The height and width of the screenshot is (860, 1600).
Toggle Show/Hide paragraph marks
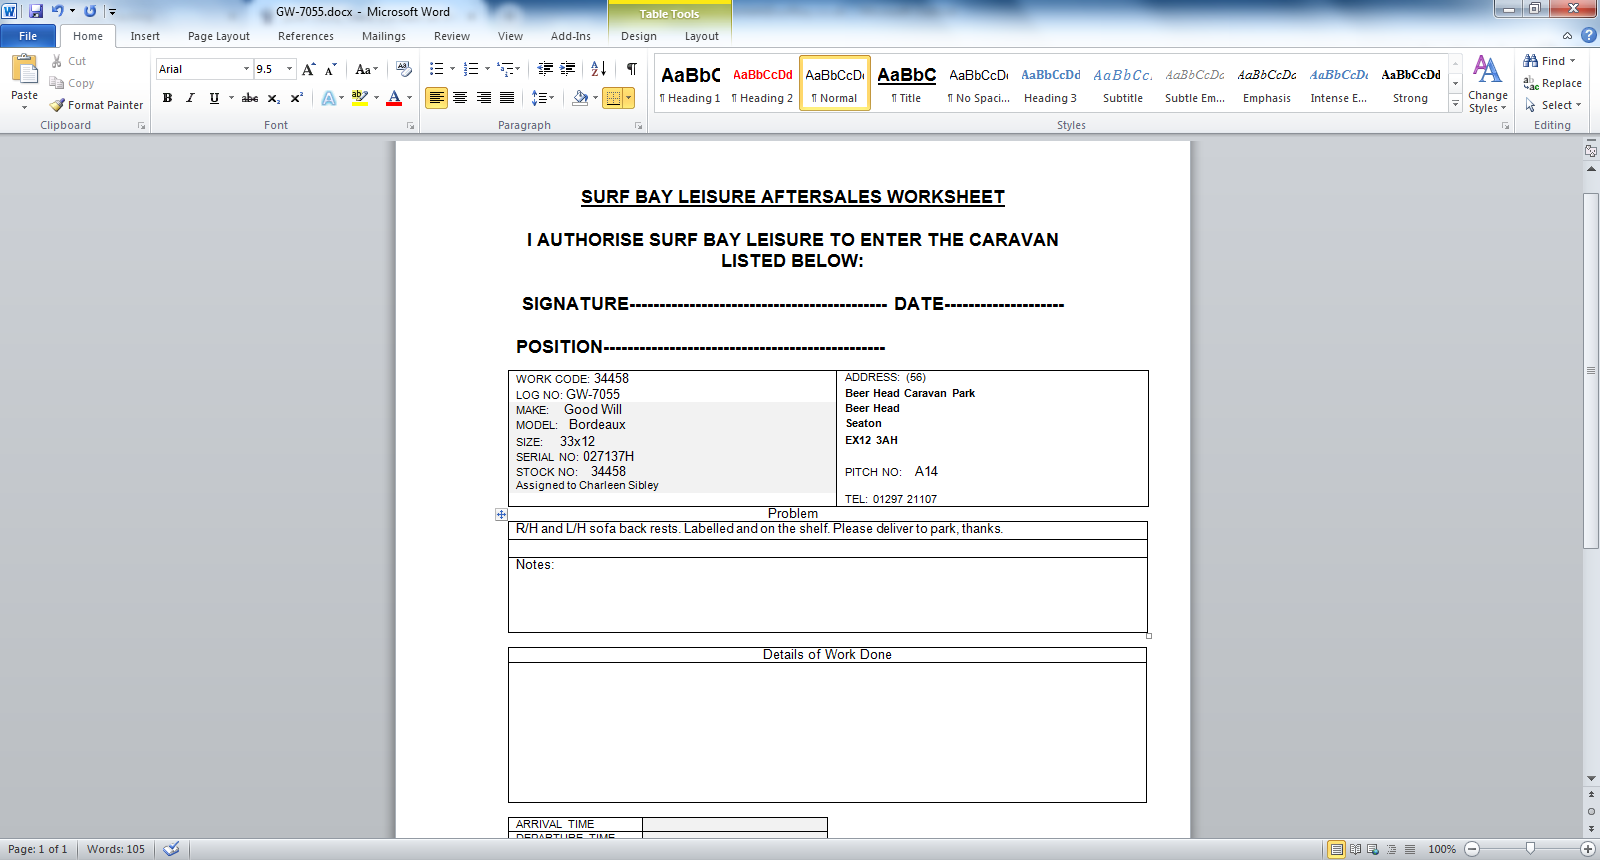point(632,69)
